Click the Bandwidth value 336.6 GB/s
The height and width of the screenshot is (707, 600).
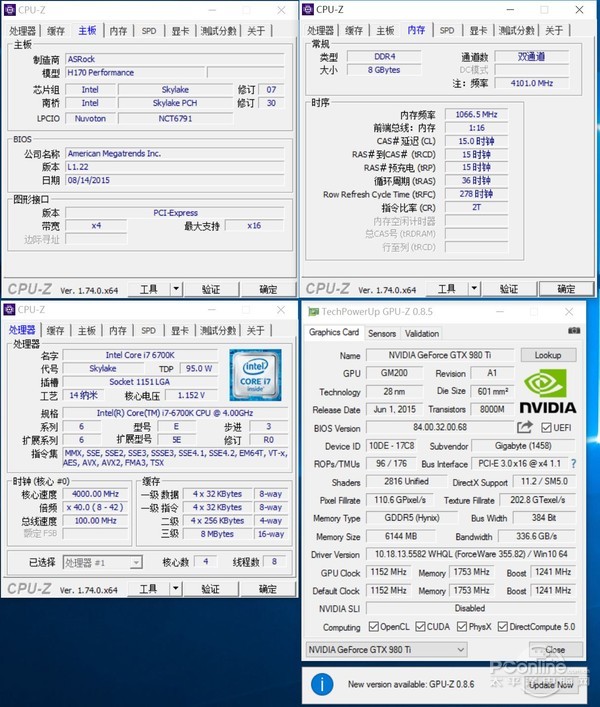coord(536,536)
